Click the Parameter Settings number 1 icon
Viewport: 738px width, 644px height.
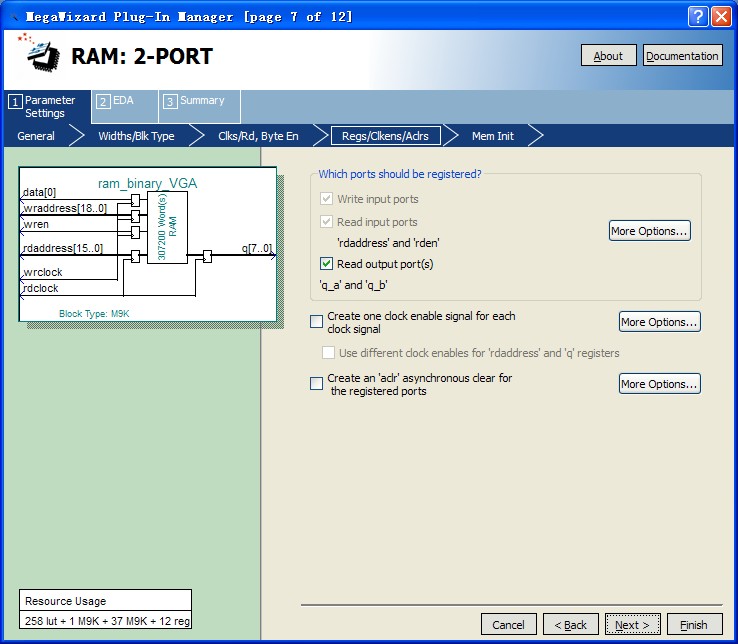pos(15,101)
